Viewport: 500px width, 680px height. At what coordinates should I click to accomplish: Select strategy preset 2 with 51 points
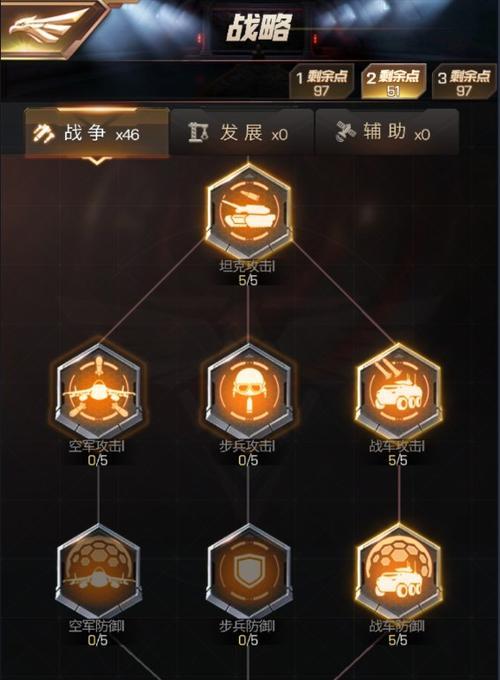click(393, 82)
